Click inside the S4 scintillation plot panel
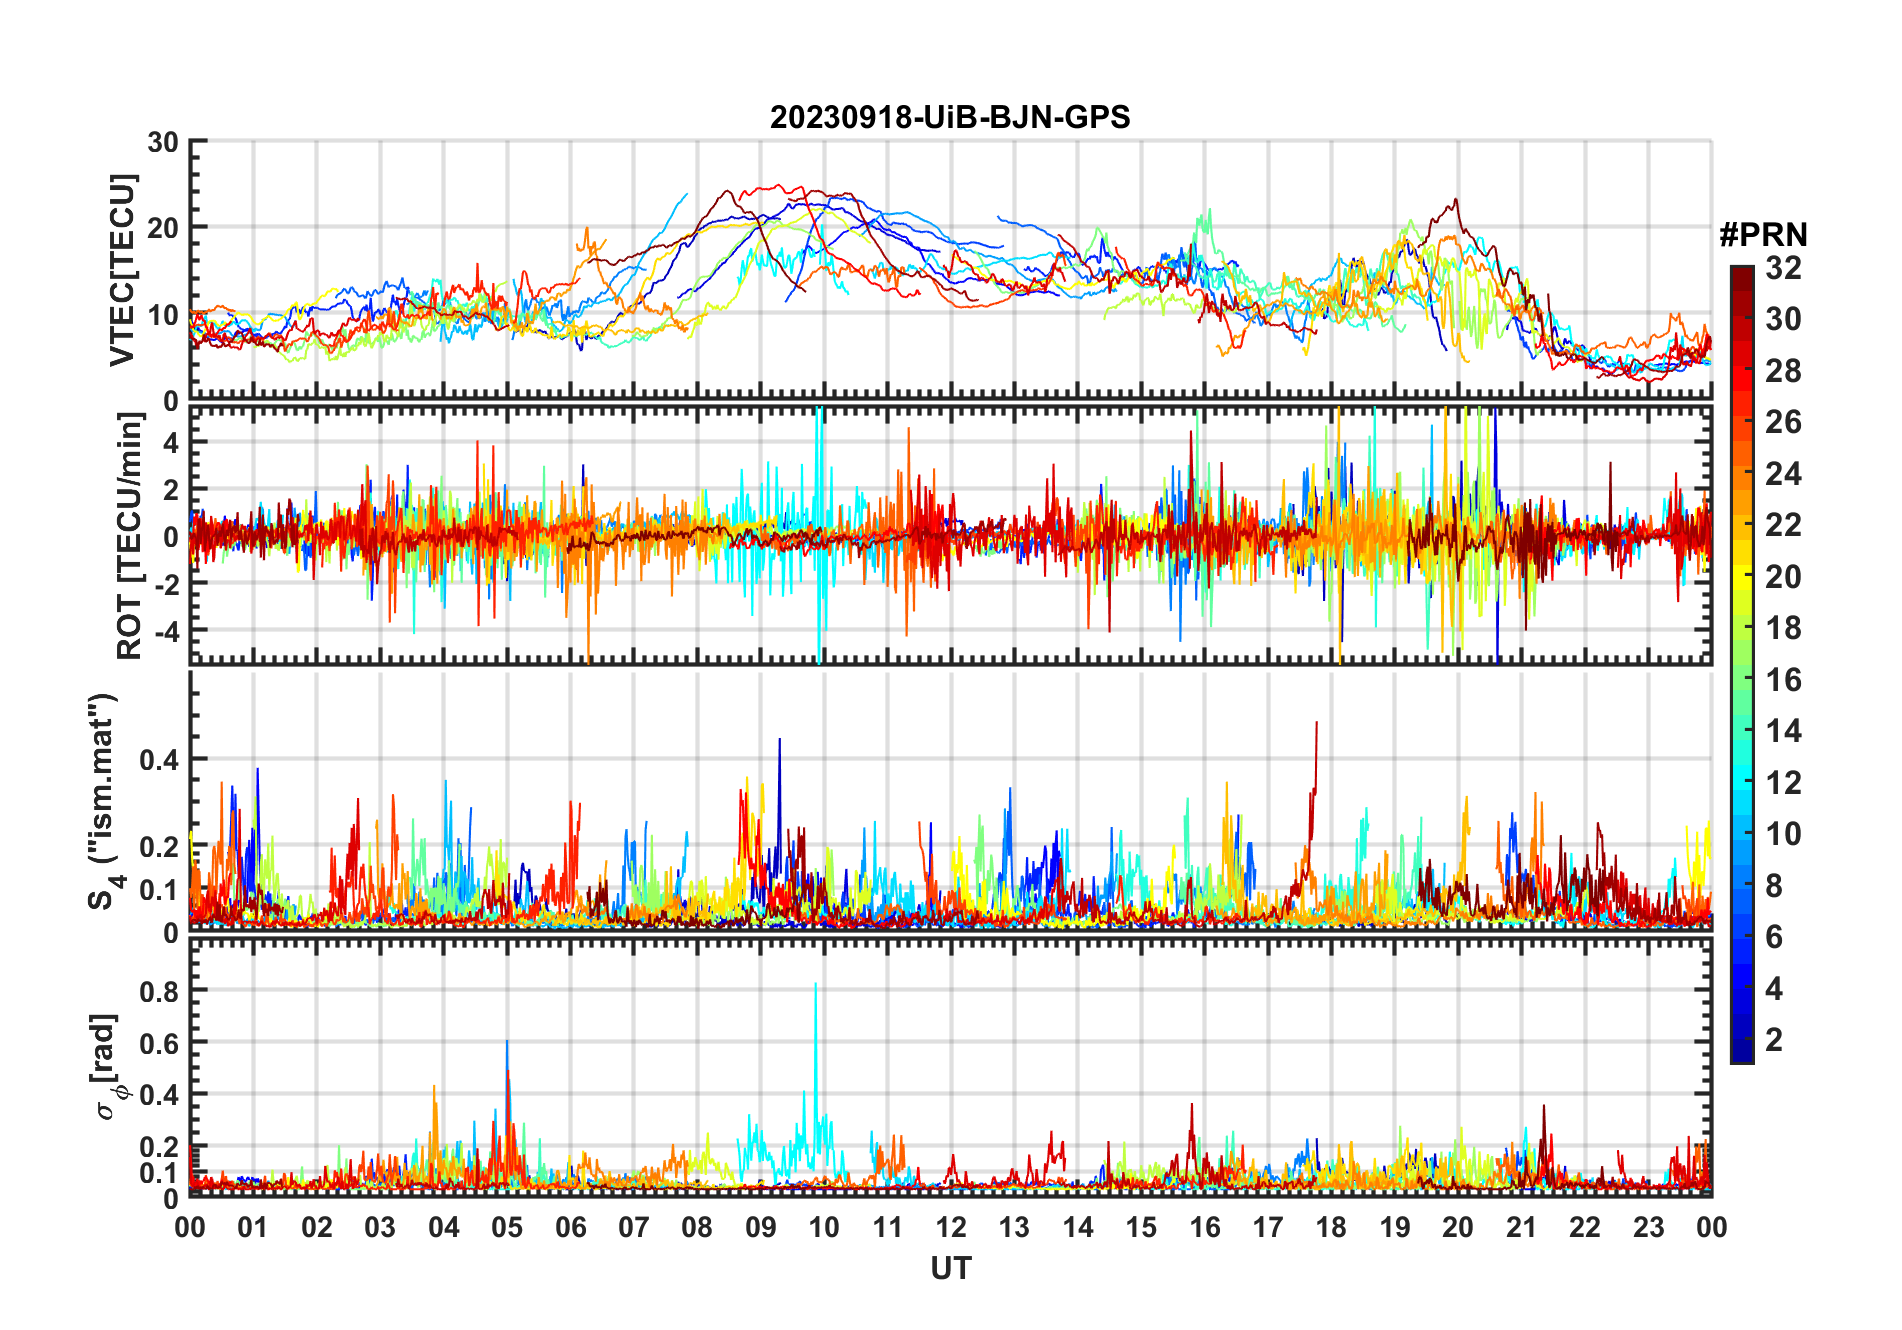1902x1330 pixels. coord(951,801)
